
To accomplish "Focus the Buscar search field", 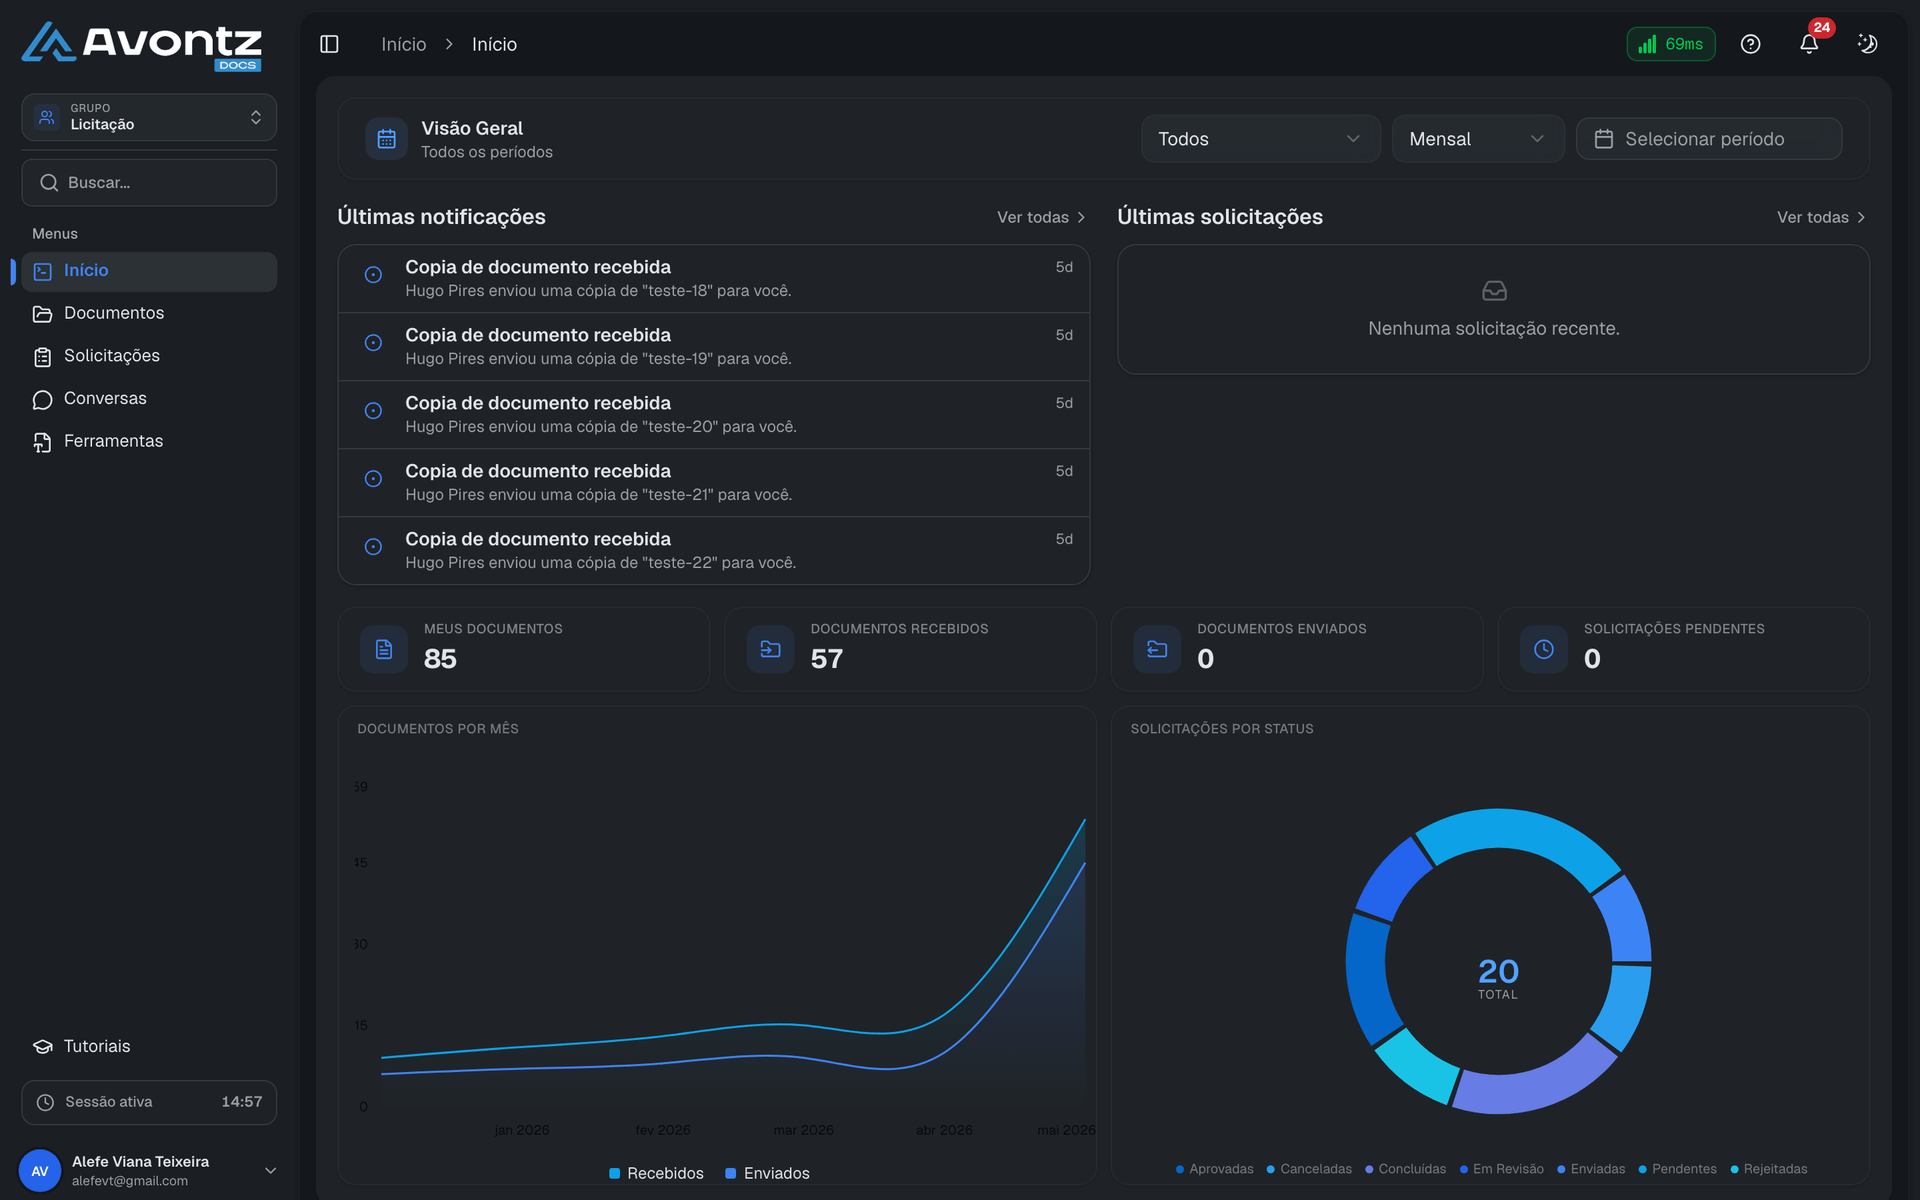I will (x=149, y=183).
